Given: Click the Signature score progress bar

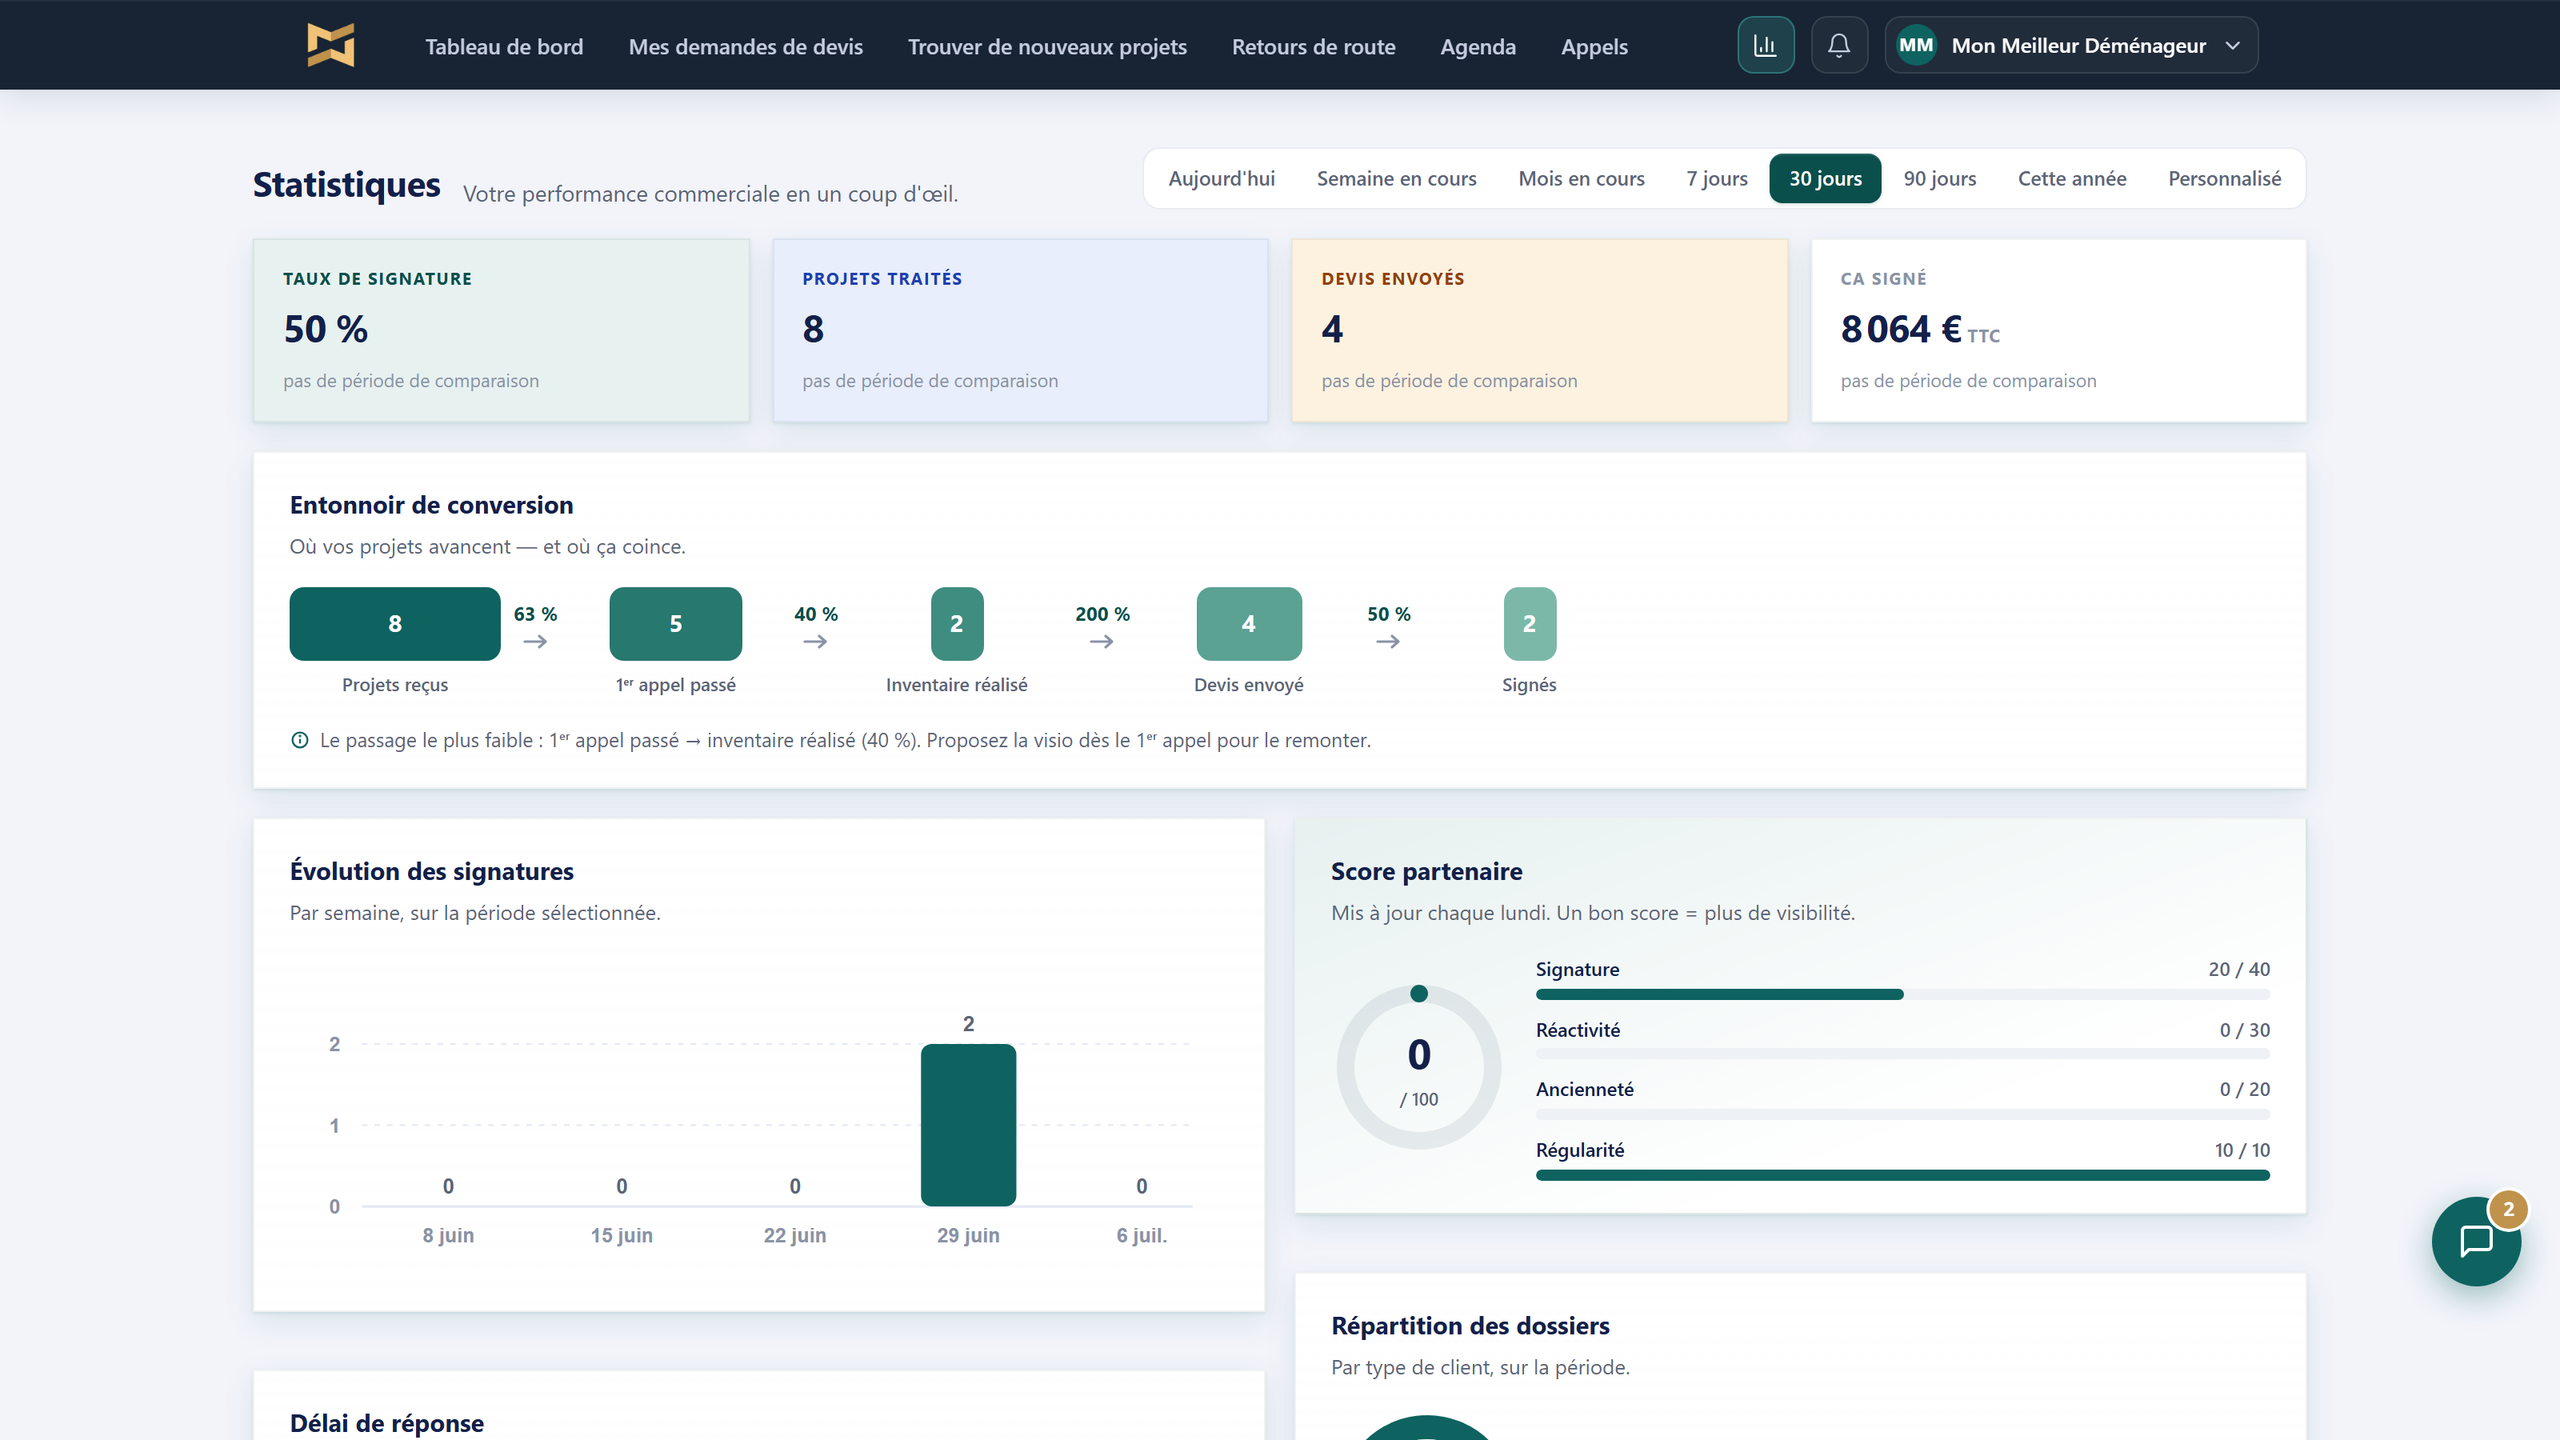Looking at the screenshot, I should (x=1902, y=994).
